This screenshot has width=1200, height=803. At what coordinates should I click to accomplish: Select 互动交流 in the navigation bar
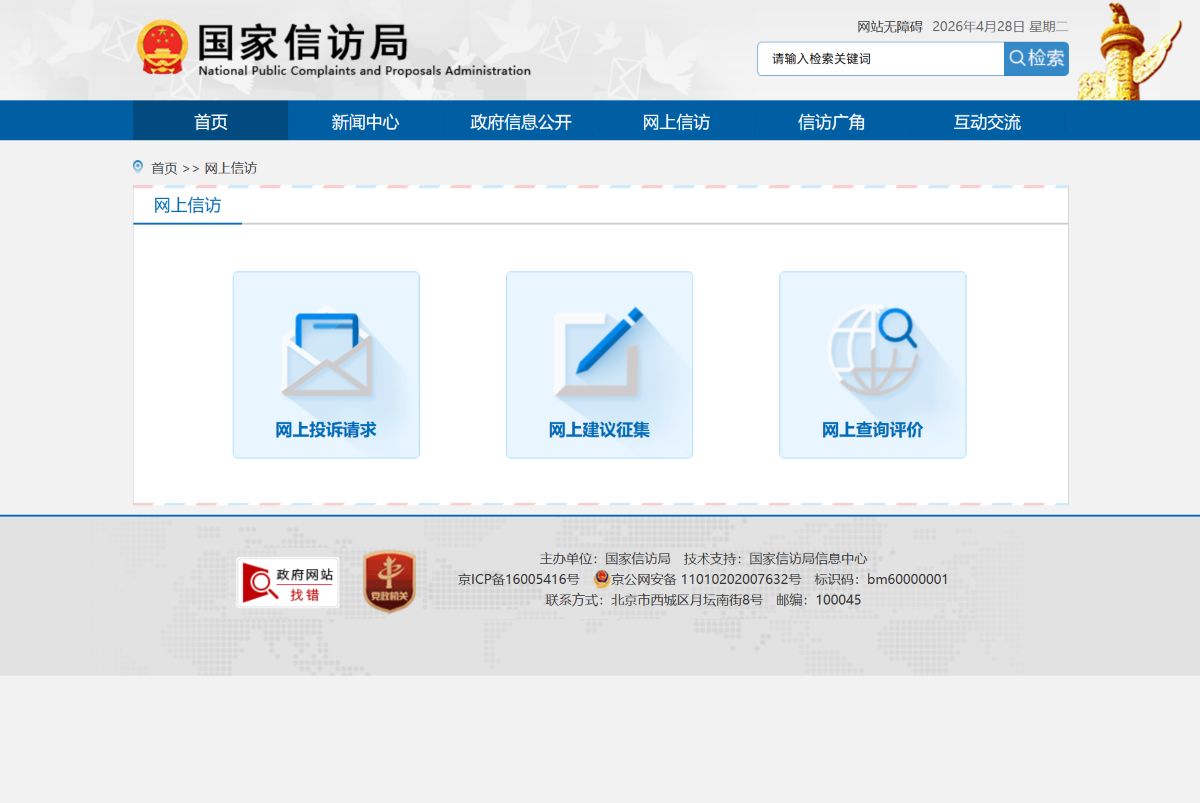[986, 121]
